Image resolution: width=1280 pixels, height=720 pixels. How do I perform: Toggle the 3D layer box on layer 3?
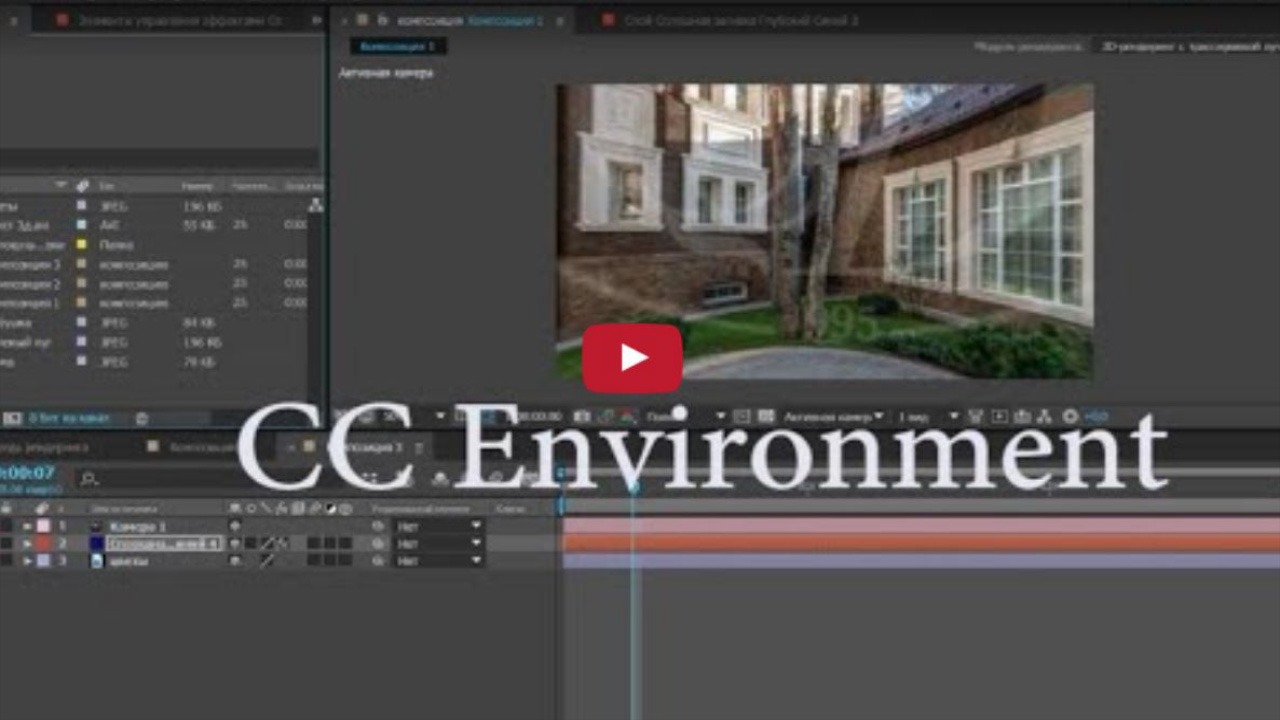[x=345, y=562]
